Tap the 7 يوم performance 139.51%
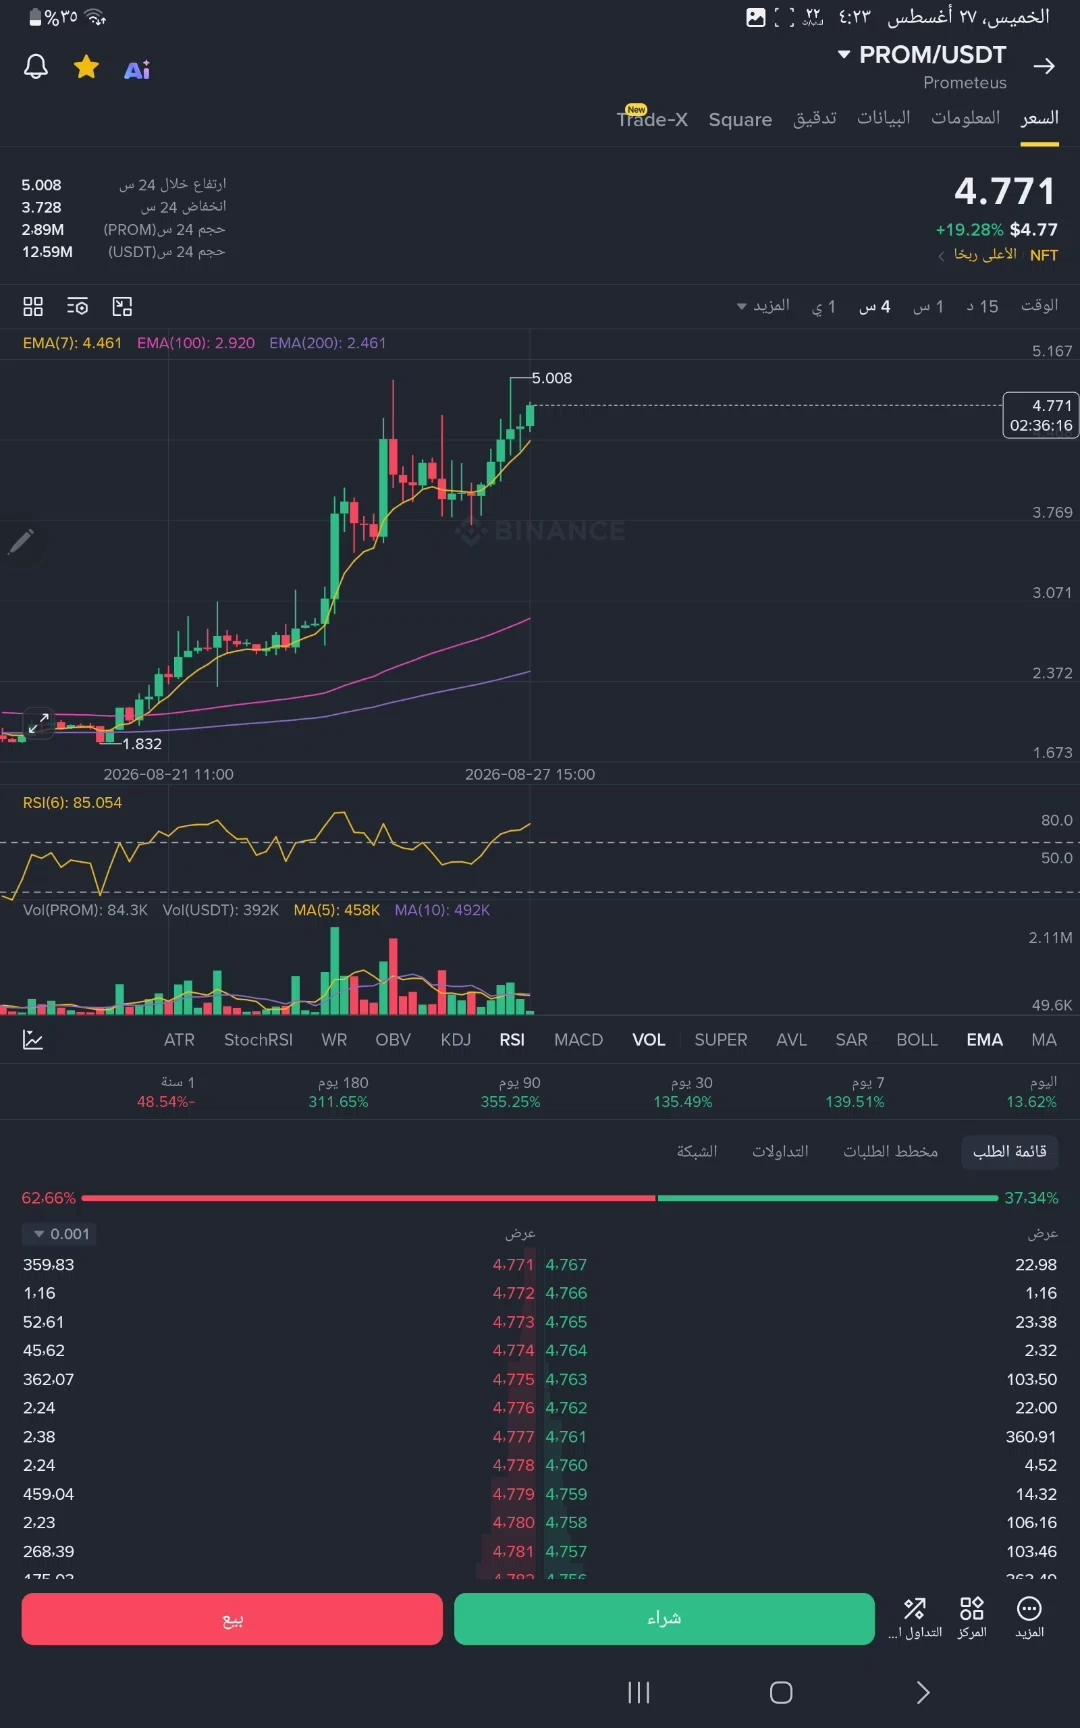Image resolution: width=1080 pixels, height=1728 pixels. [x=855, y=1092]
